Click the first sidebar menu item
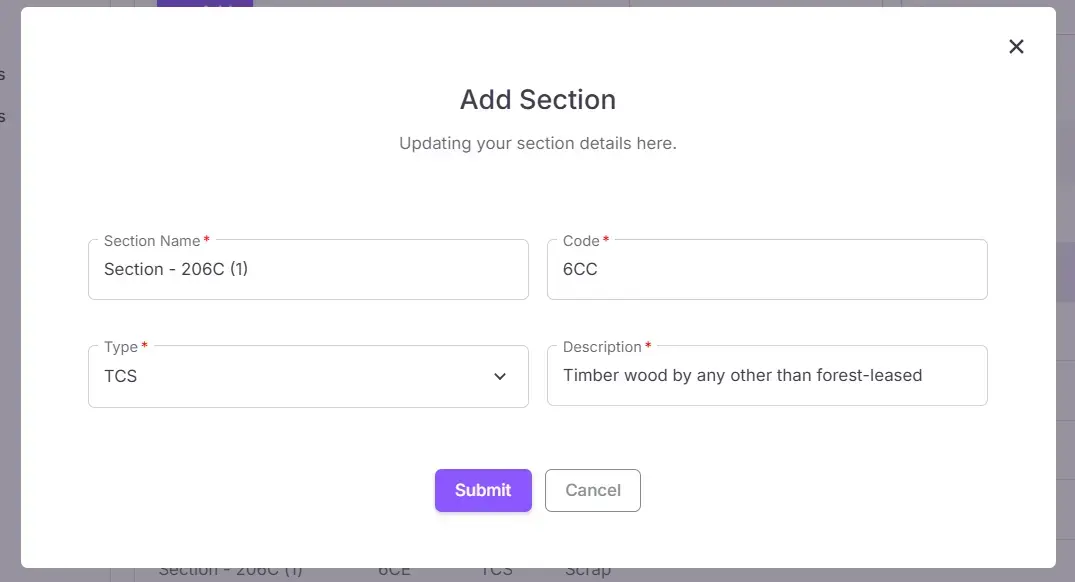Screen dimensions: 1075x582 tap(4, 73)
